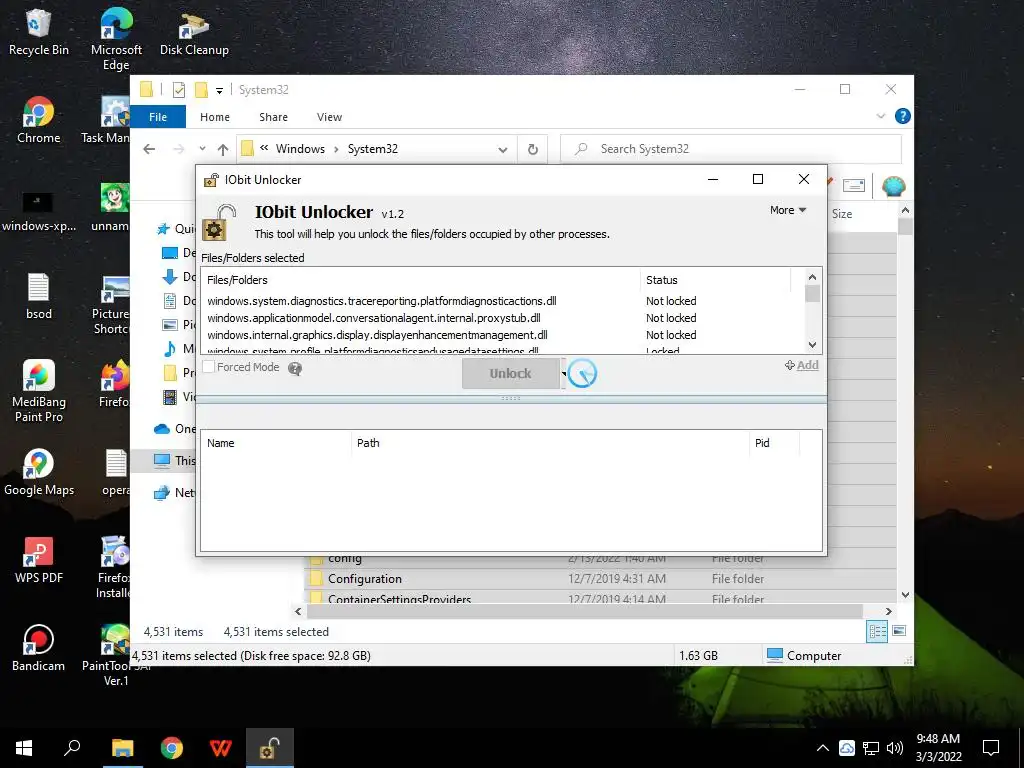Expand the Explorer address bar history dropdown
The height and width of the screenshot is (768, 1024).
tap(503, 150)
